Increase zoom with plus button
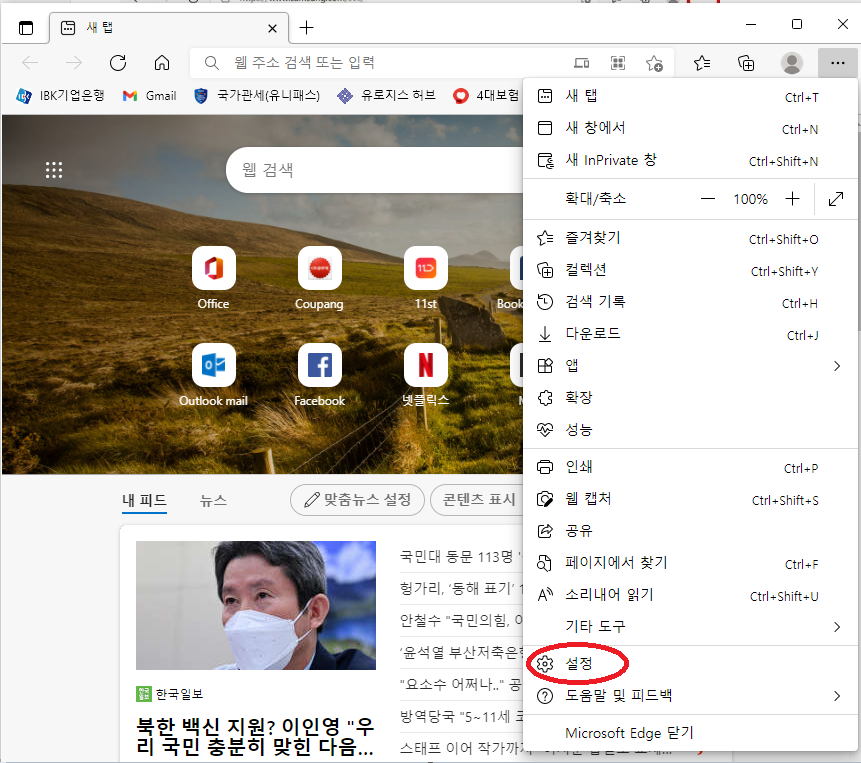This screenshot has height=763, width=861. 792,199
